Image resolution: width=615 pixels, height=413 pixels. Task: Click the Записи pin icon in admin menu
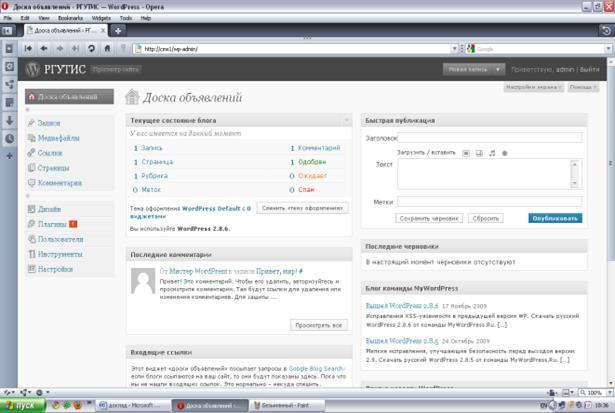click(x=31, y=123)
